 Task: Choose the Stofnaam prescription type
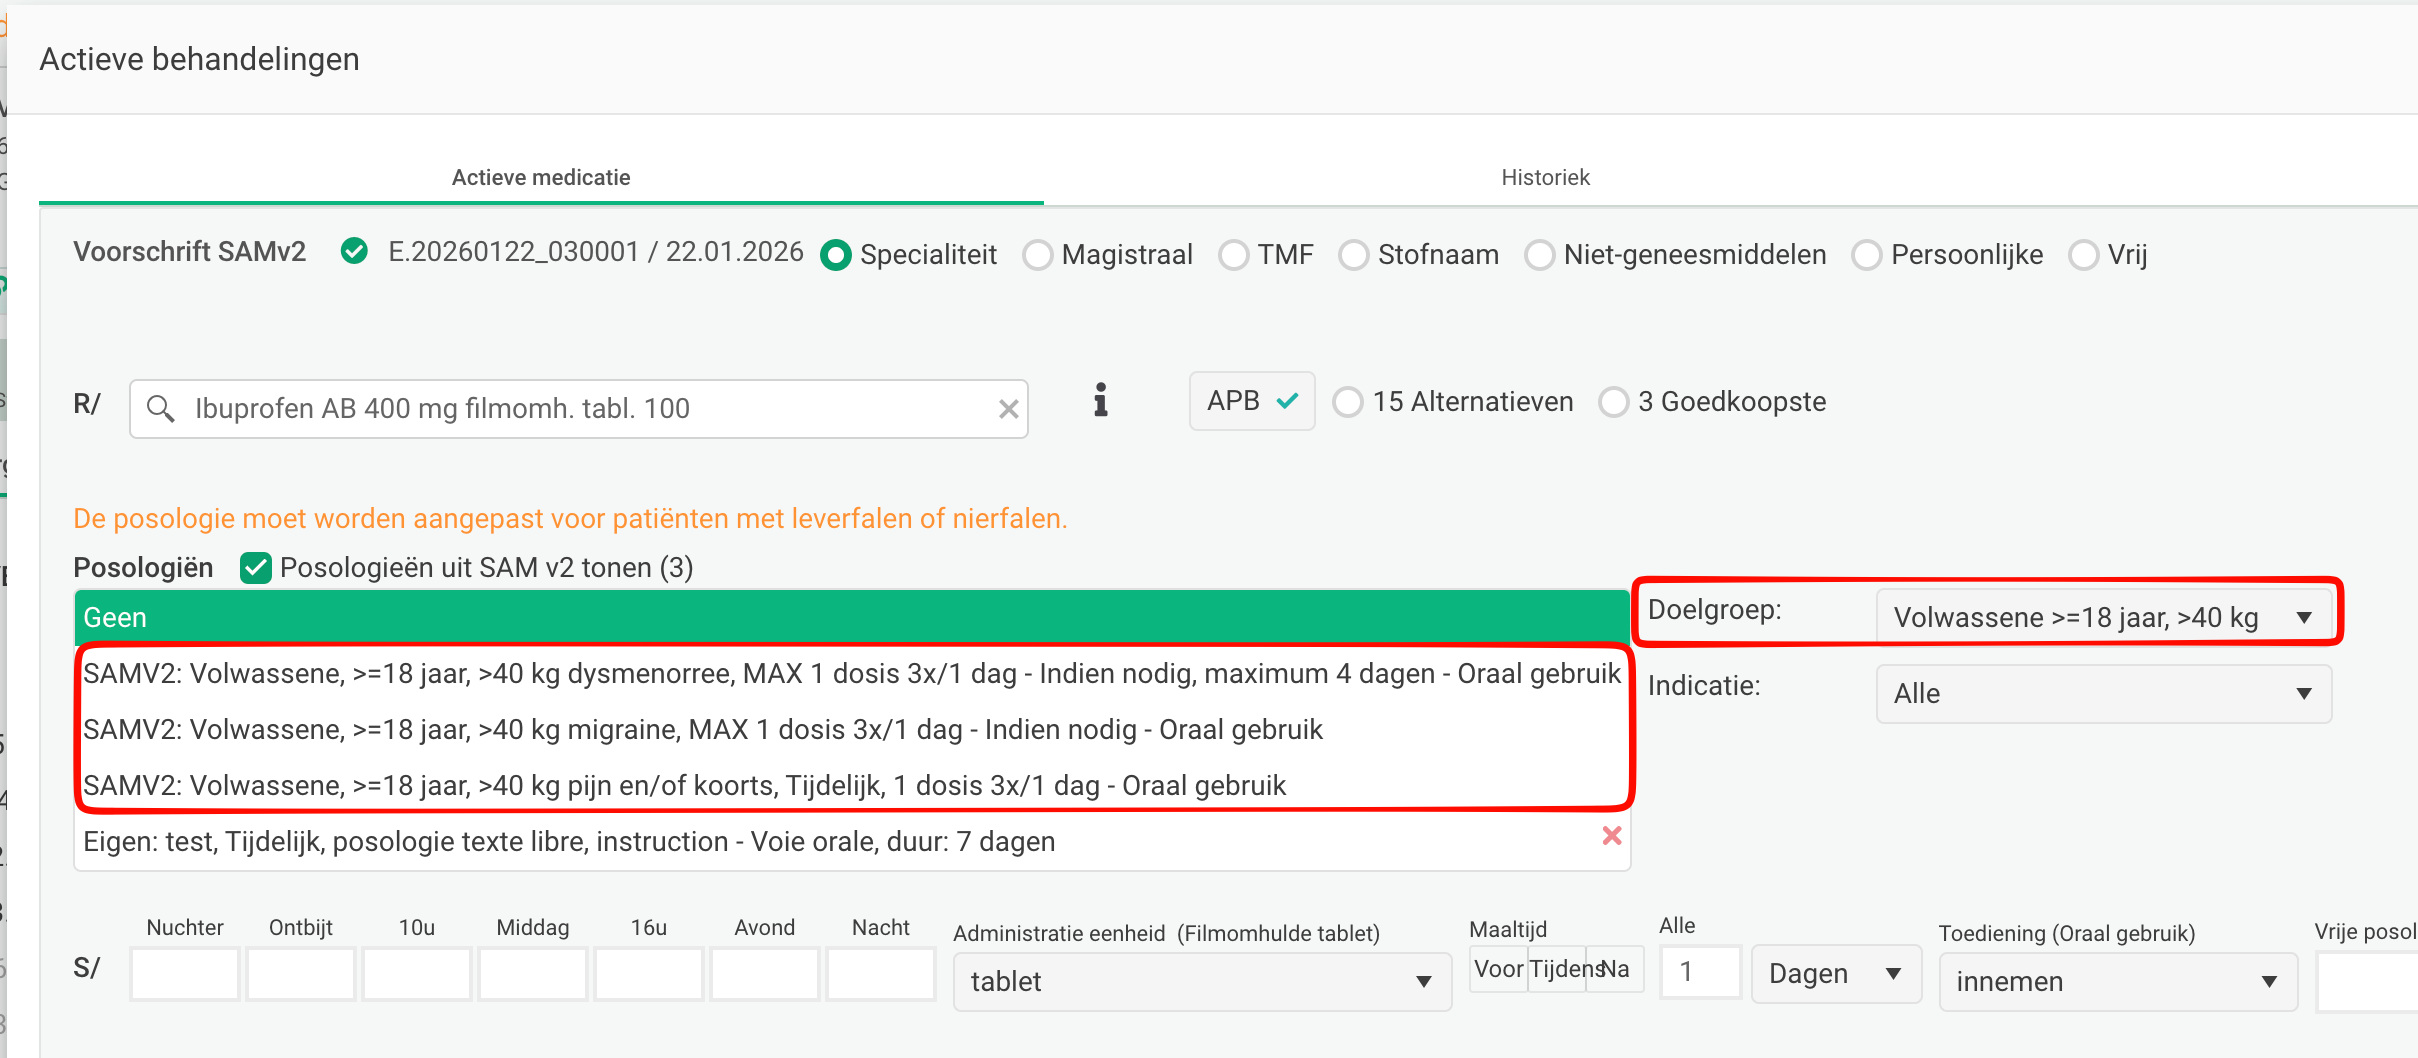click(1354, 255)
